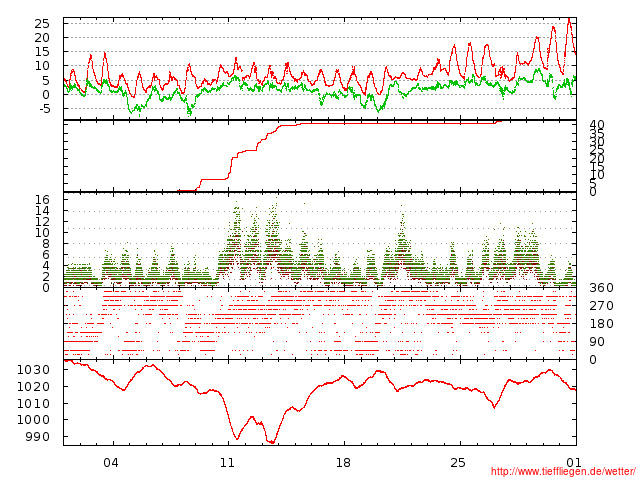This screenshot has width=640, height=480.
Task: Click the 1000 pressure axis label
Action: coord(33,420)
